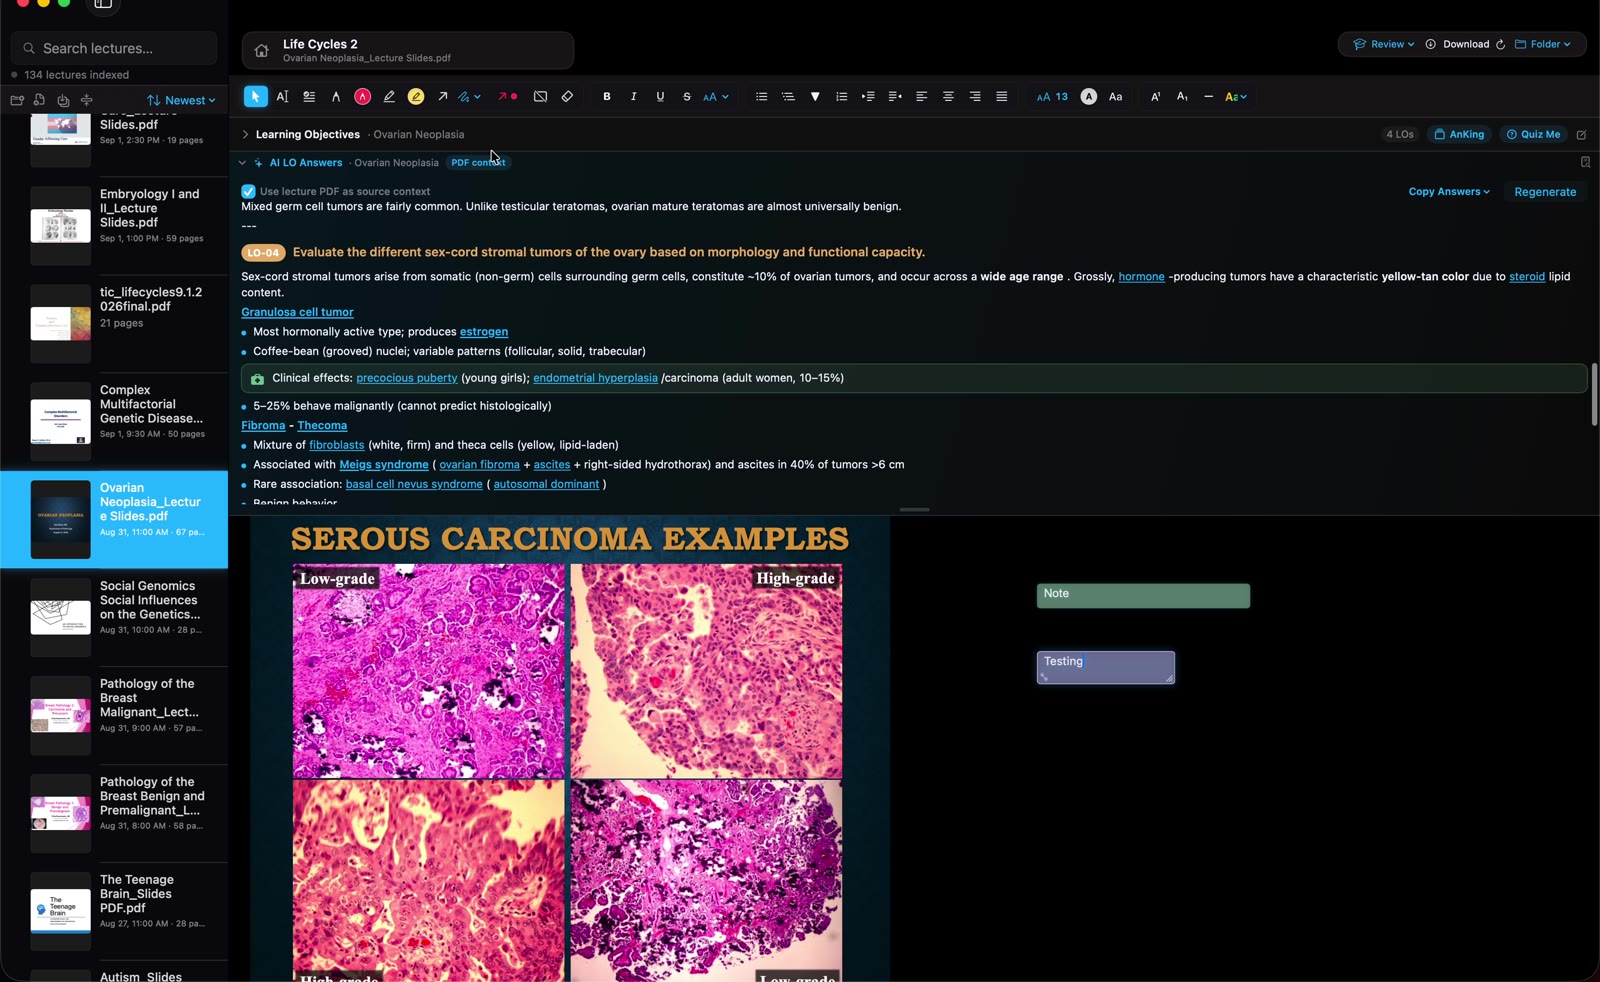Screen dimensions: 1600x982
Task: Click the home icon beside Life Cycles 2
Action: (261, 51)
